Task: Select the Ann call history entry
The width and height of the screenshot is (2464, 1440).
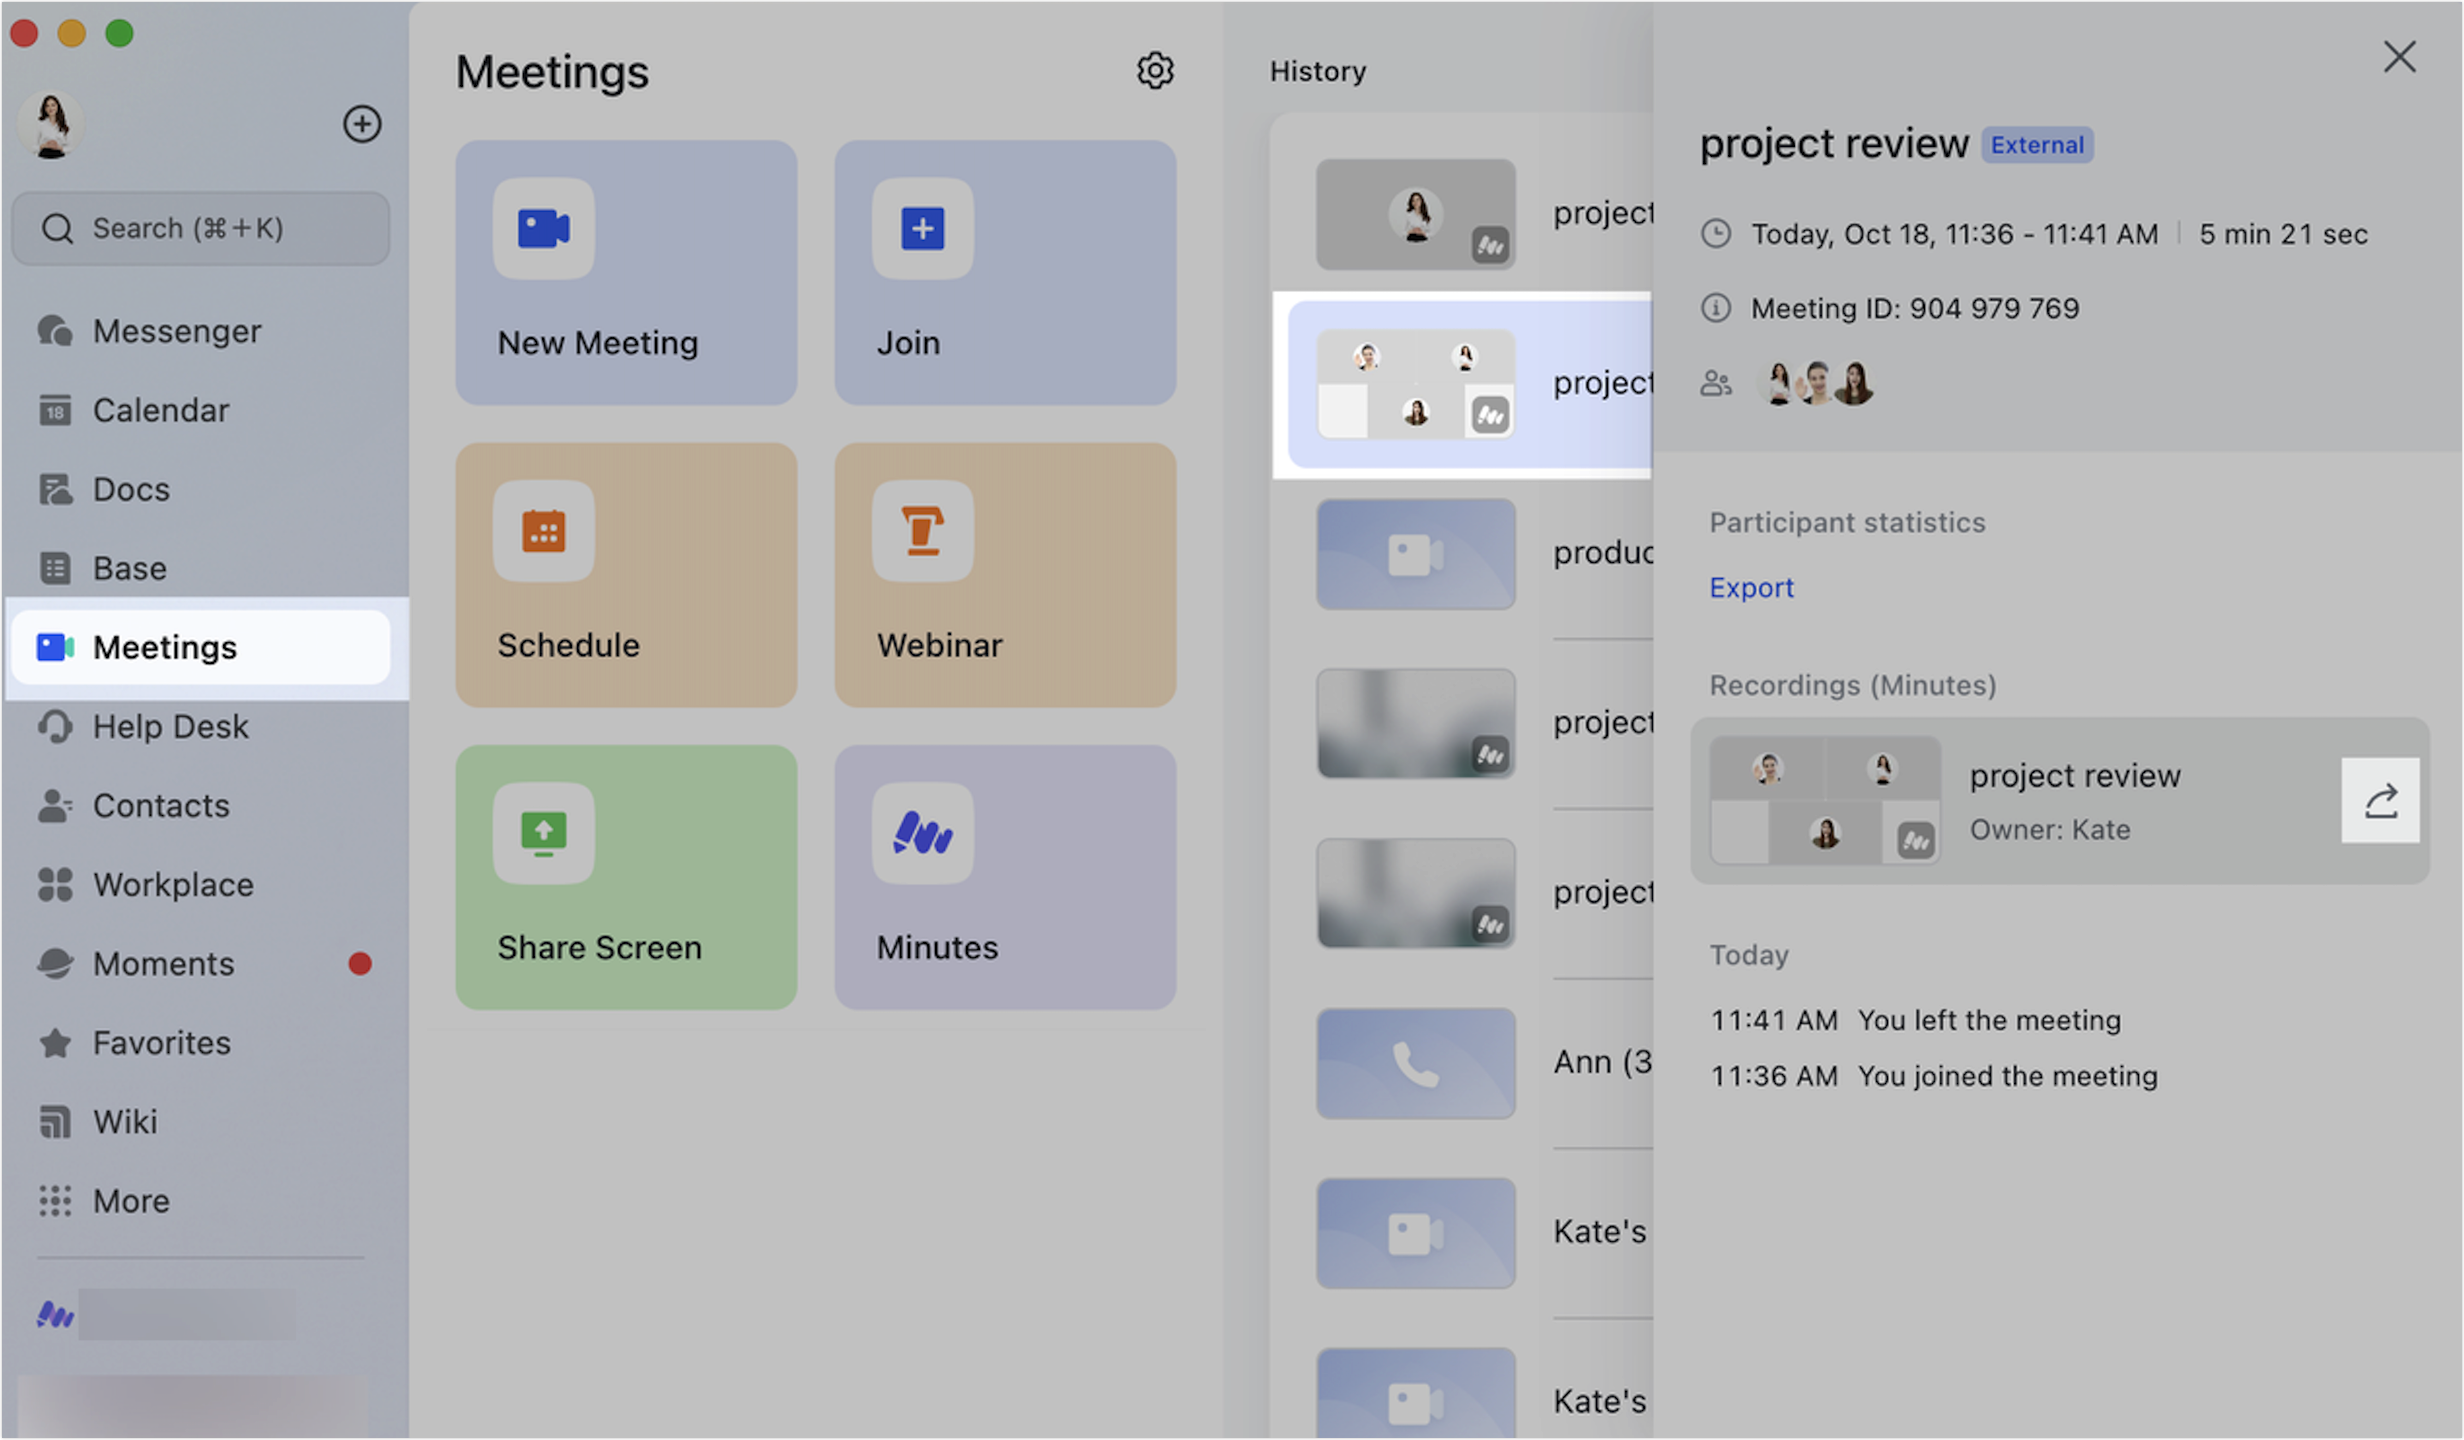Action: (x=1484, y=1063)
